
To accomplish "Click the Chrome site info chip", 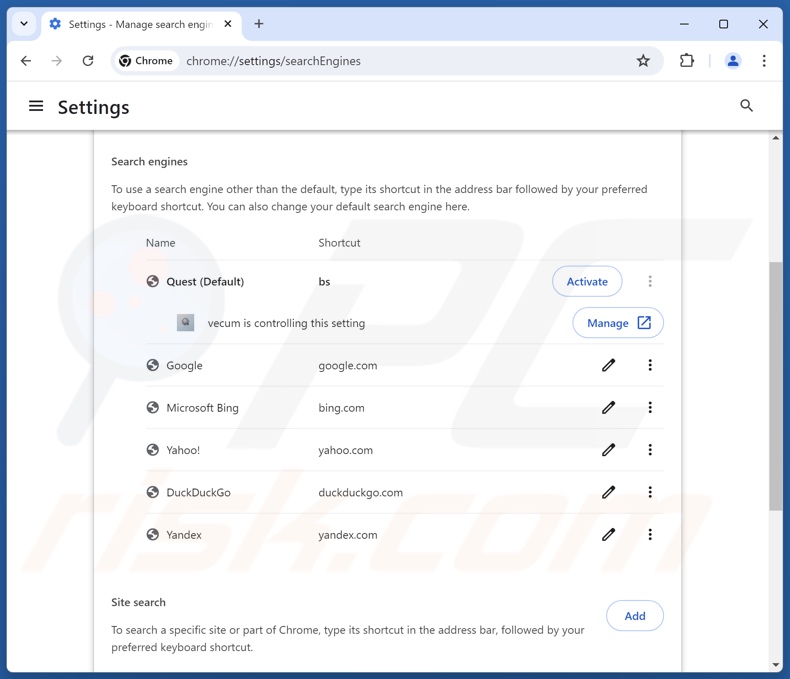I will pyautogui.click(x=146, y=61).
